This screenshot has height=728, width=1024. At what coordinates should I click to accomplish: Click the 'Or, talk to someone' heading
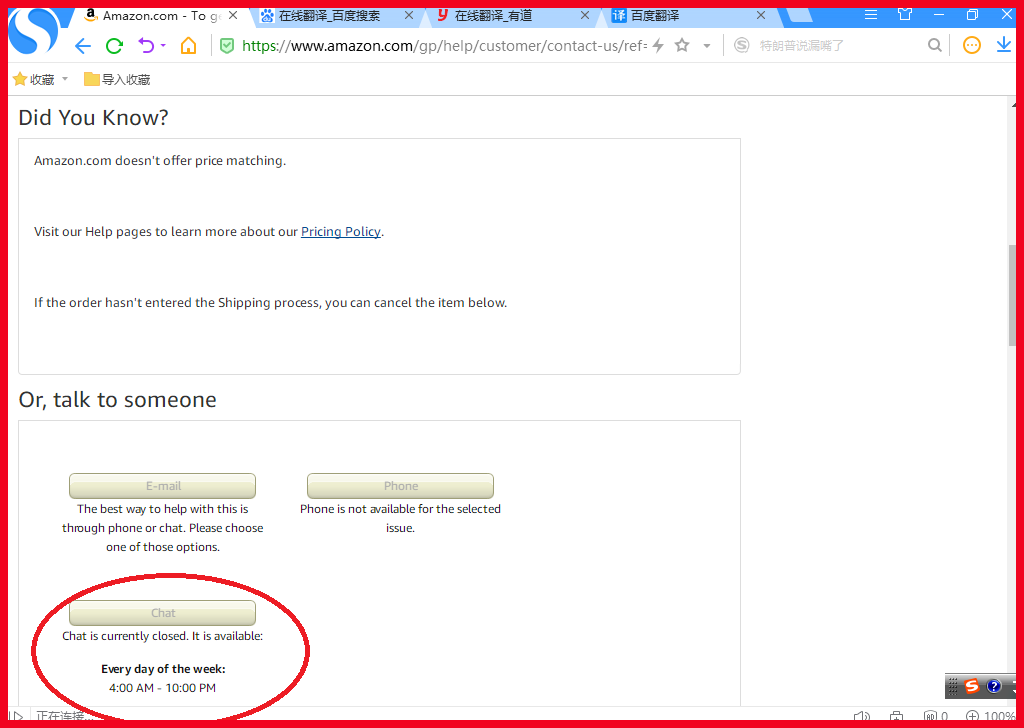[x=118, y=400]
